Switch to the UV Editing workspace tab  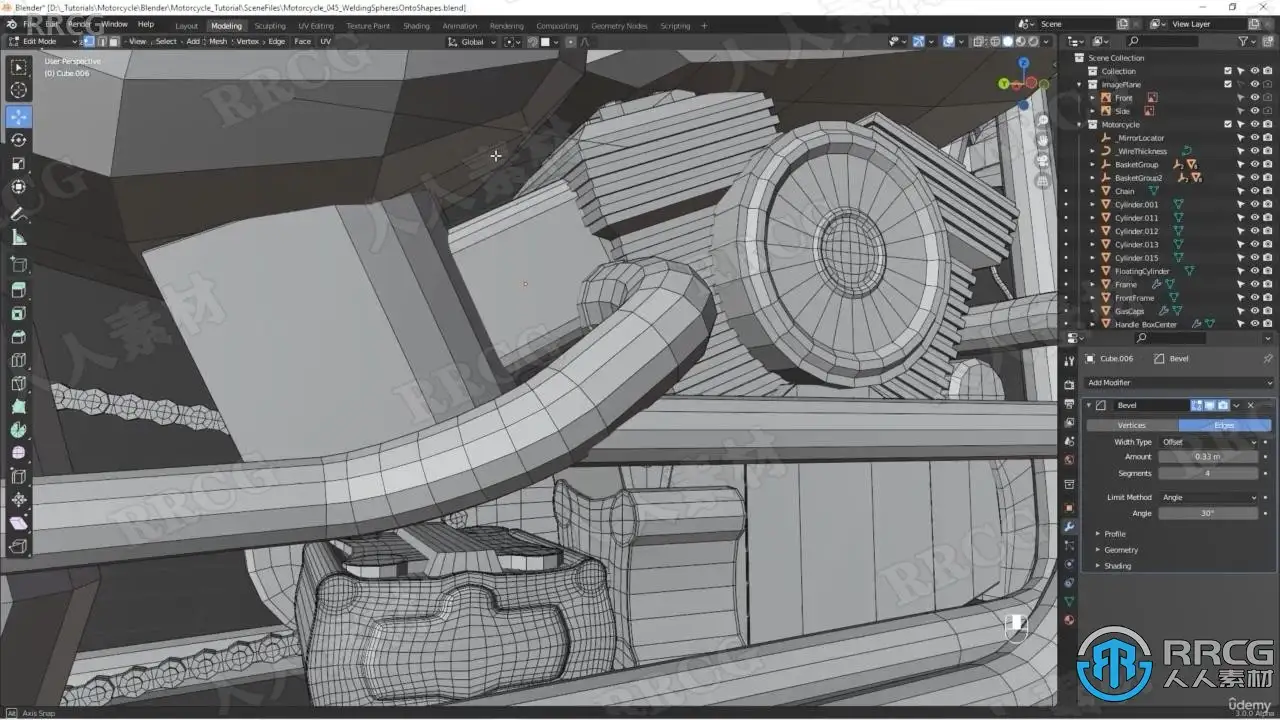click(316, 25)
